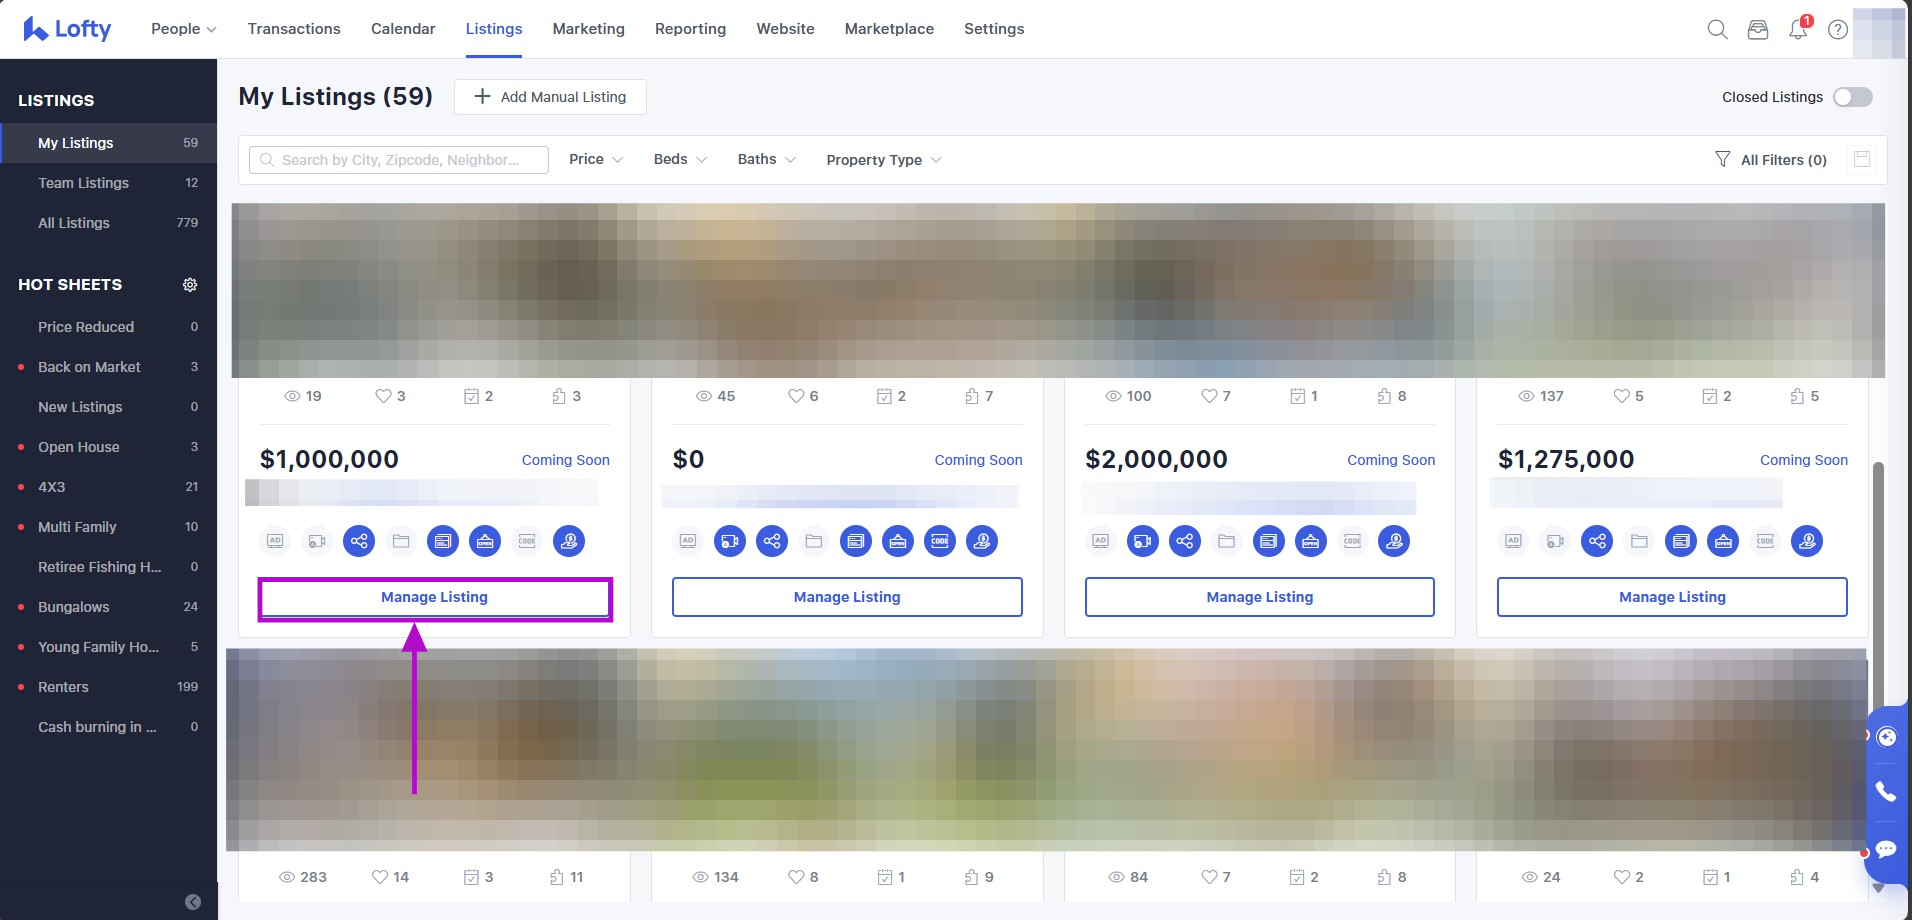Go to the Transactions tab

(x=294, y=29)
